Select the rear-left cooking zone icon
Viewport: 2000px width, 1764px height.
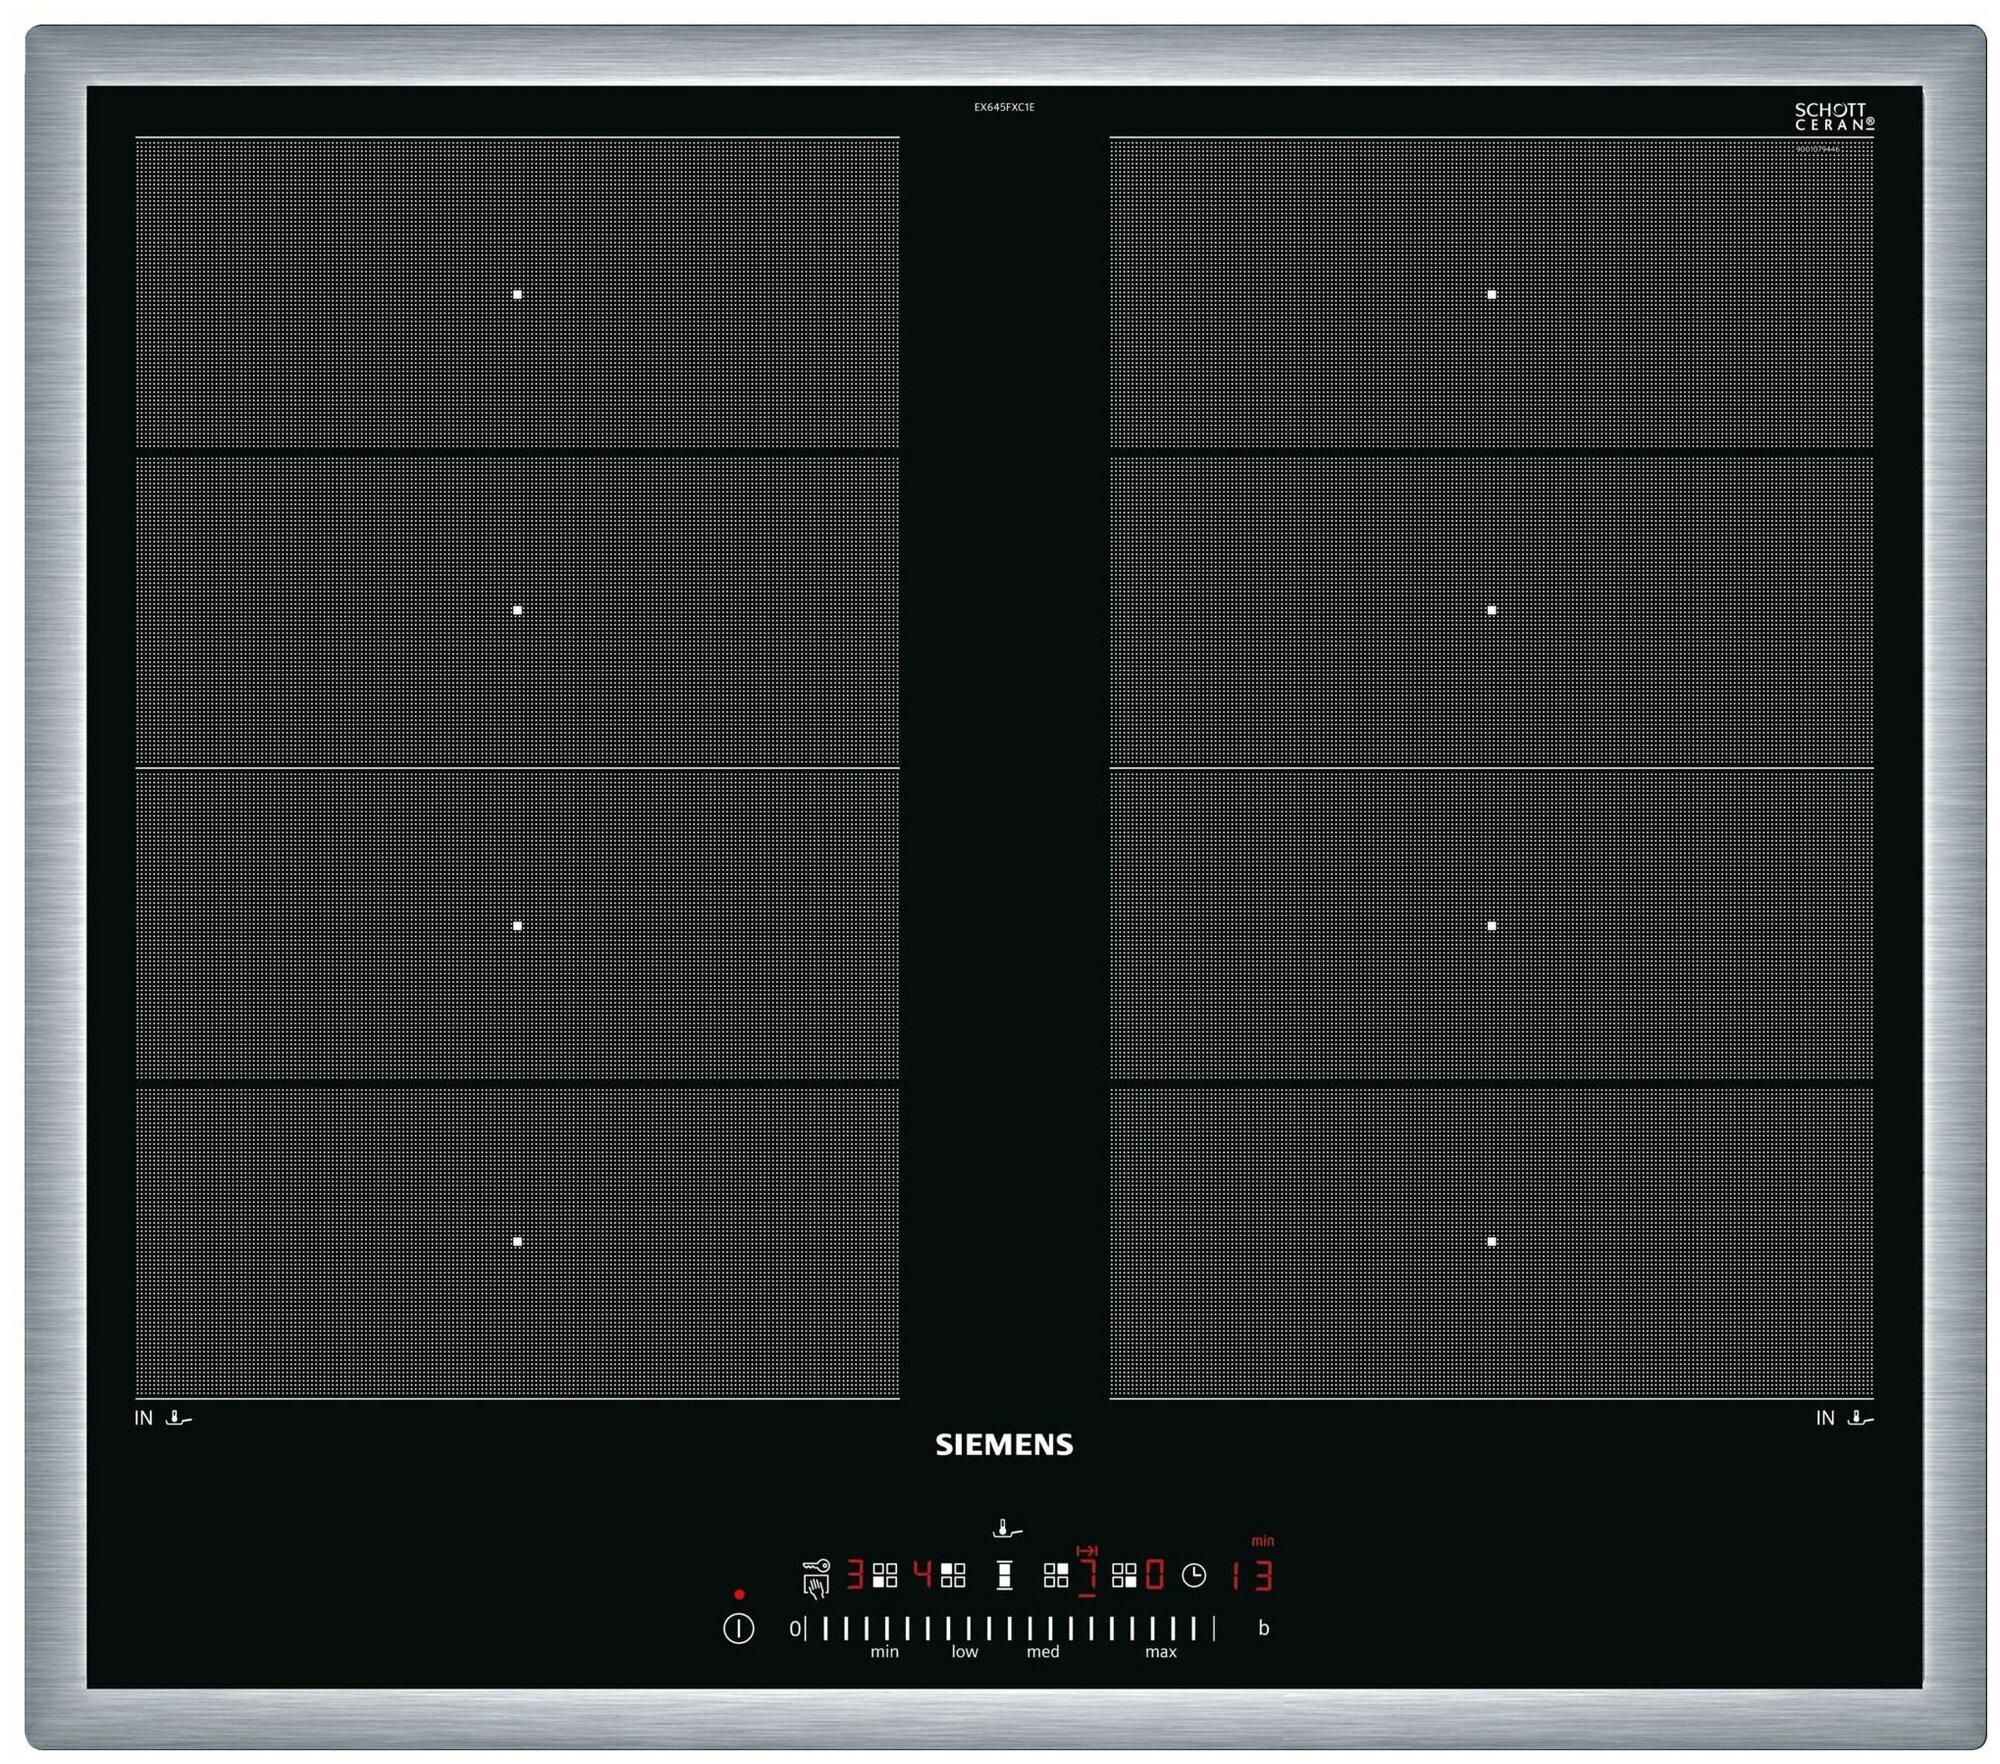click(953, 1575)
